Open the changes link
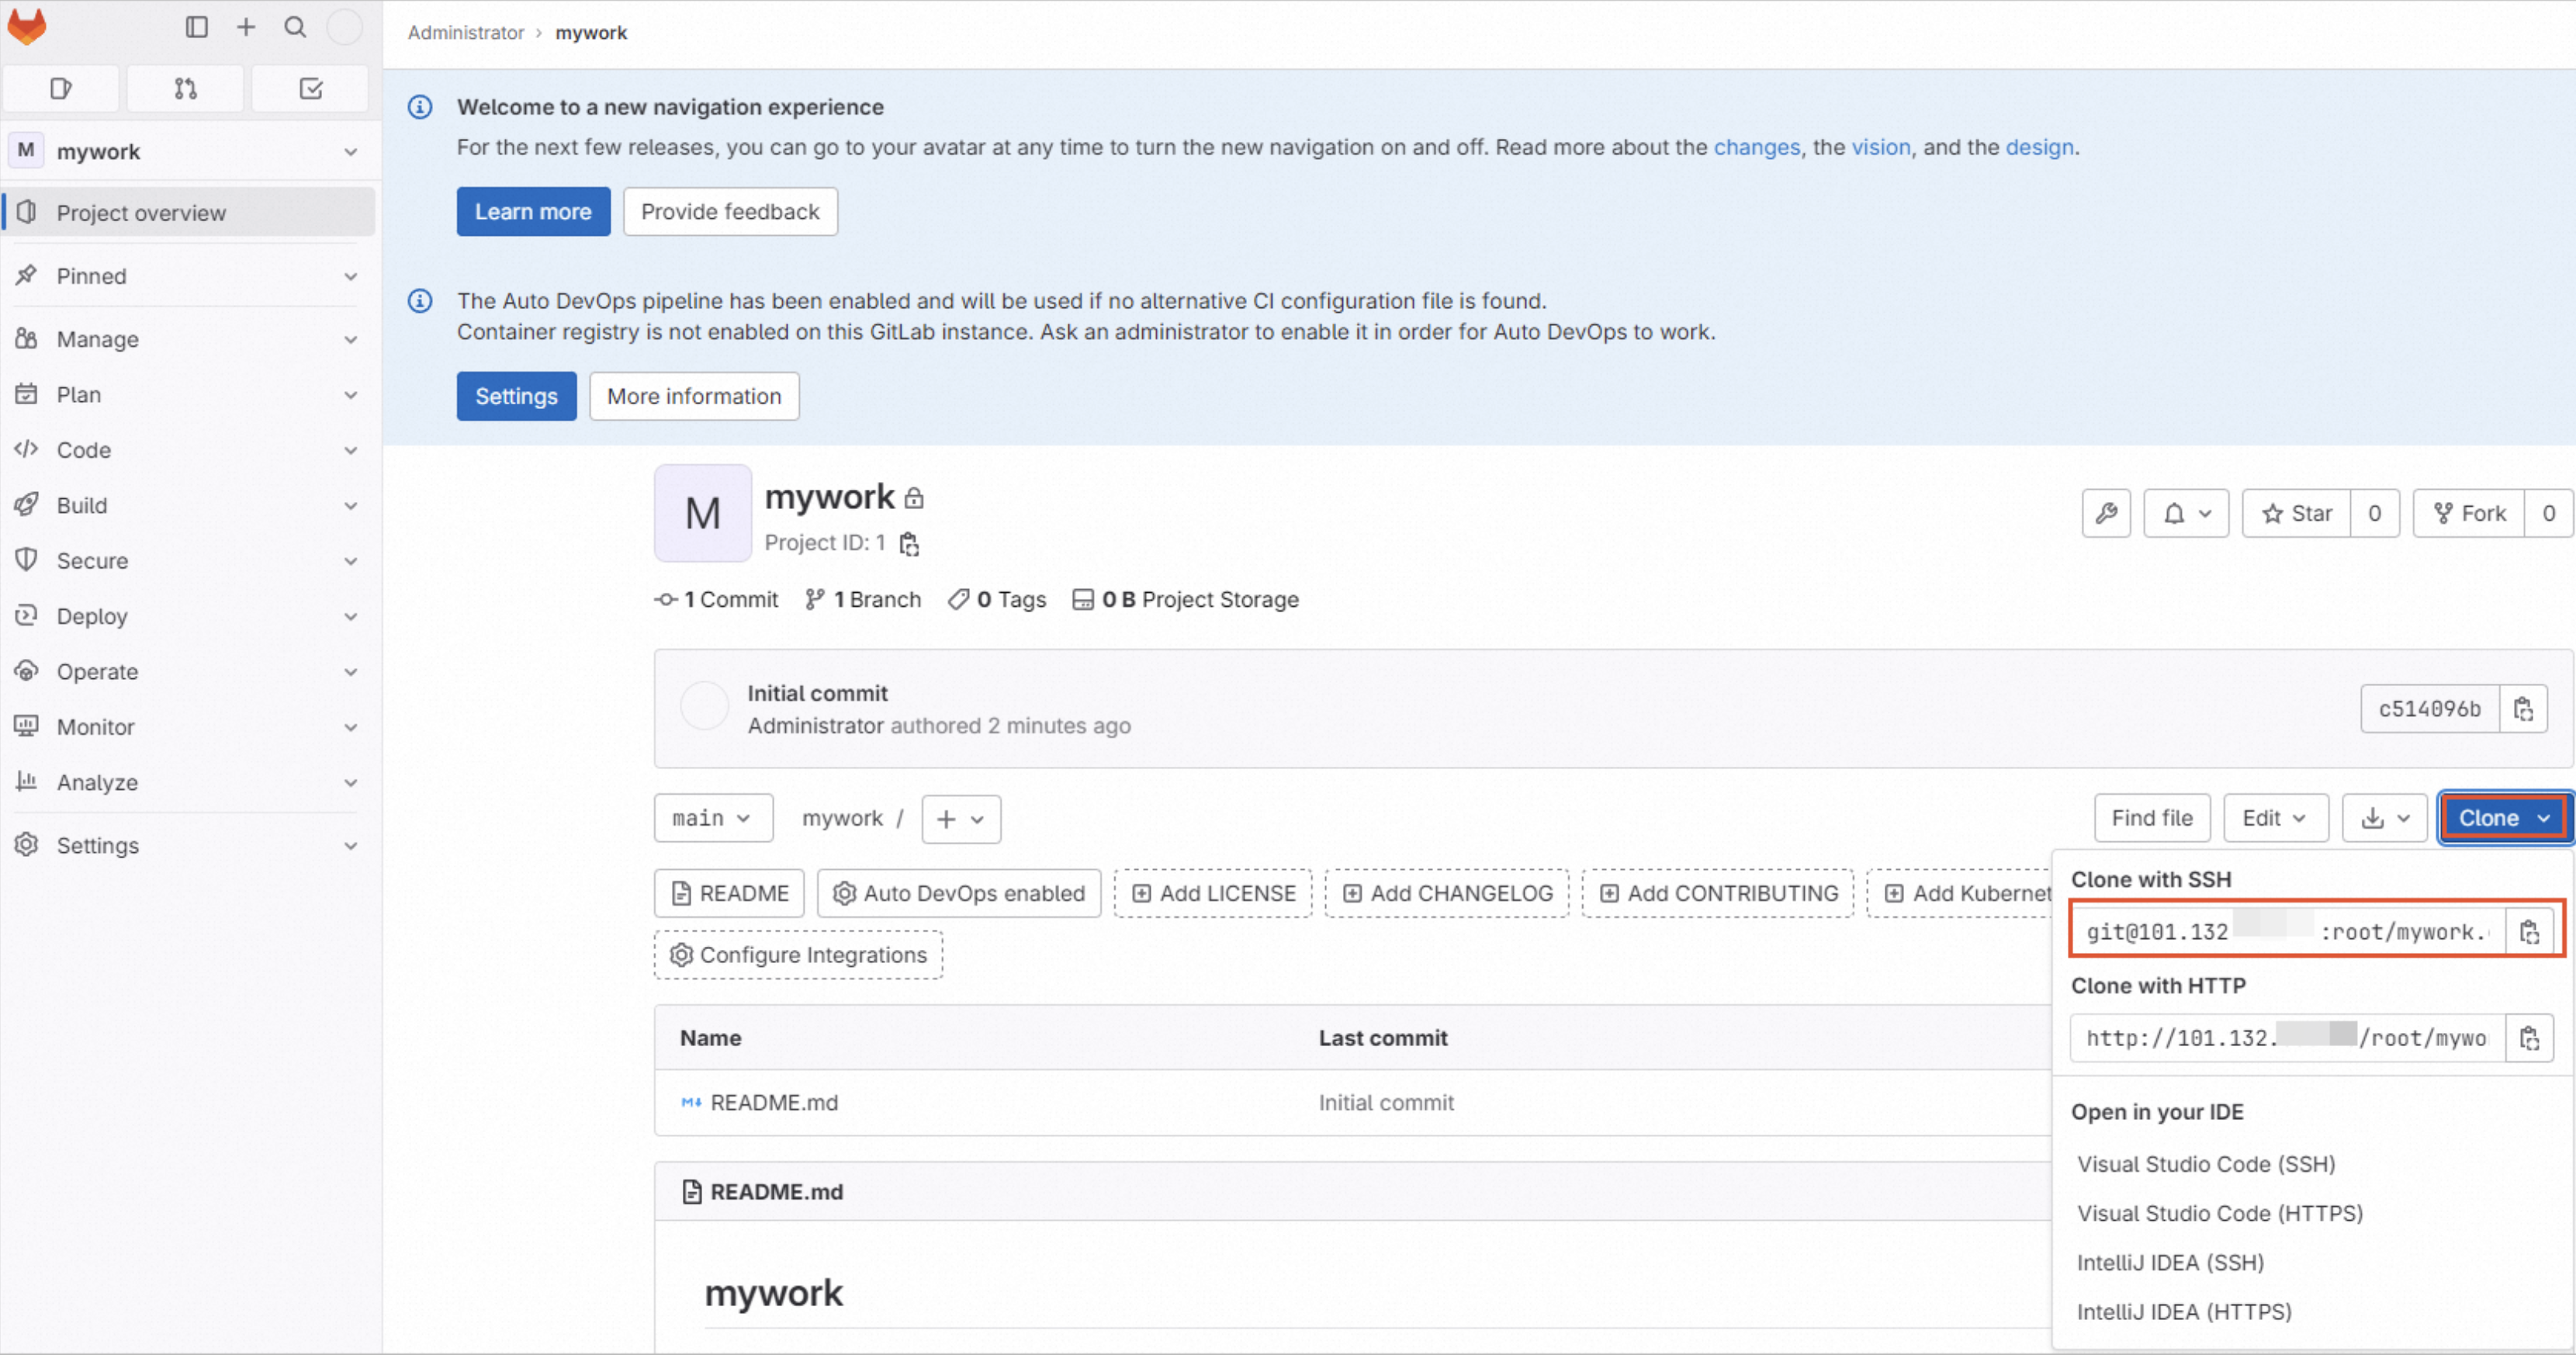This screenshot has width=2576, height=1355. [x=1756, y=148]
